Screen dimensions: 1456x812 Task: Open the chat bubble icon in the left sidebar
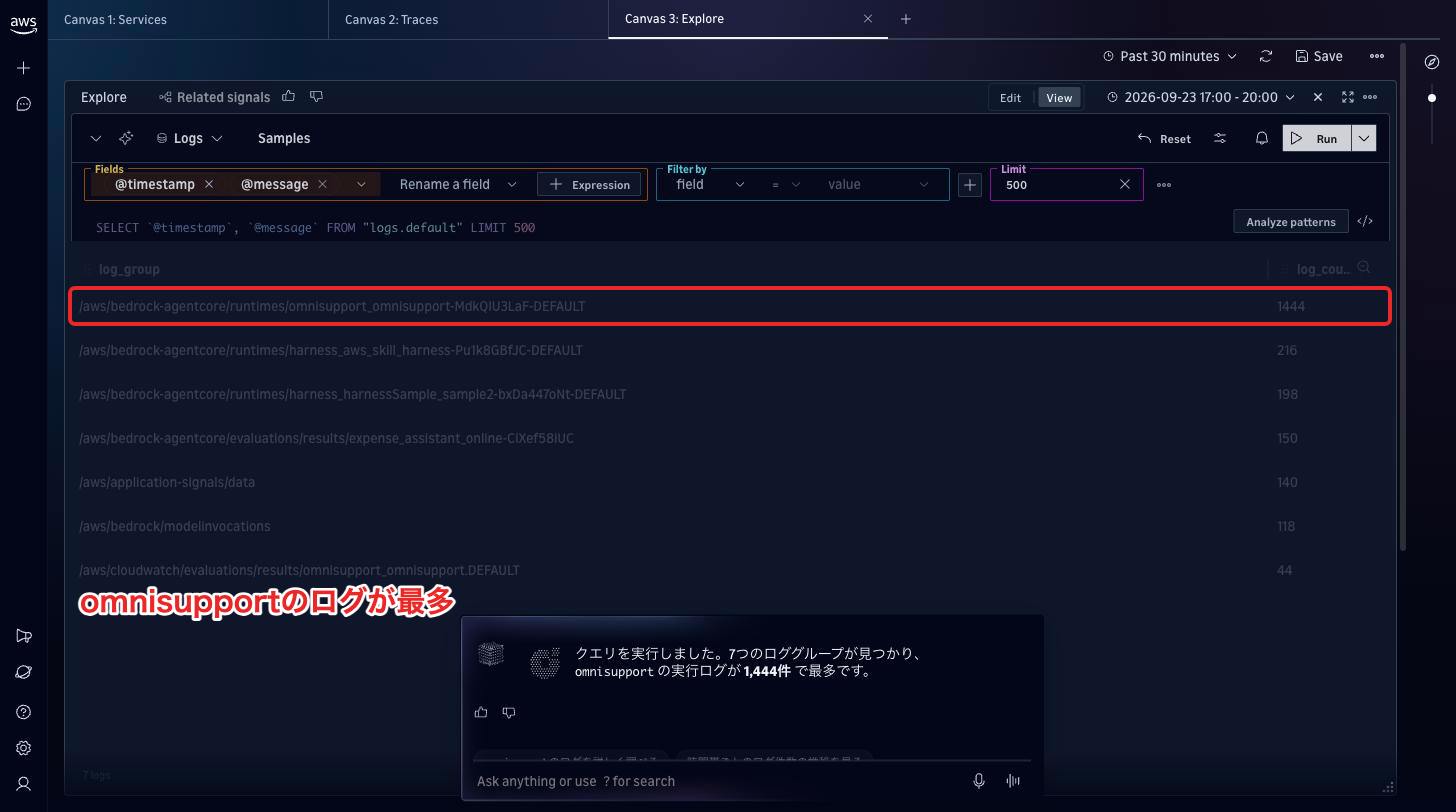[24, 104]
